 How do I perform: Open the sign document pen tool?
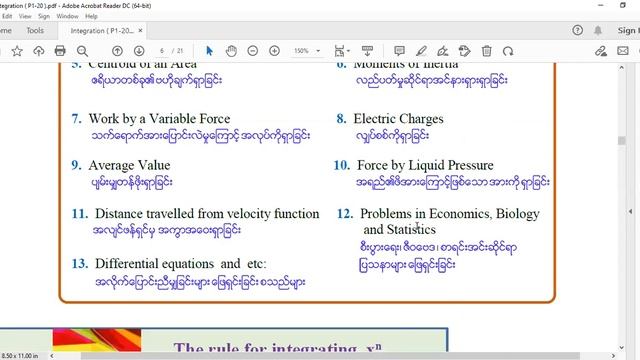point(443,51)
